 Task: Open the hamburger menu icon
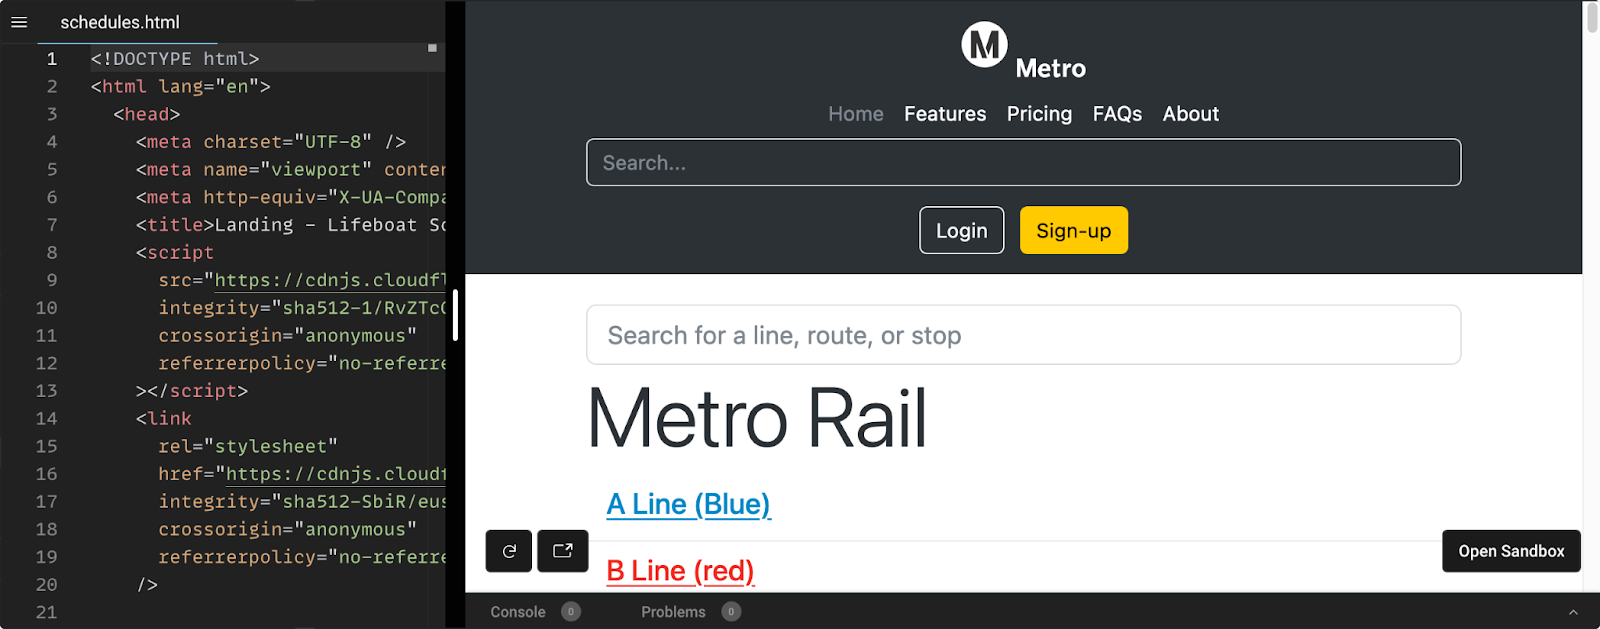point(19,22)
